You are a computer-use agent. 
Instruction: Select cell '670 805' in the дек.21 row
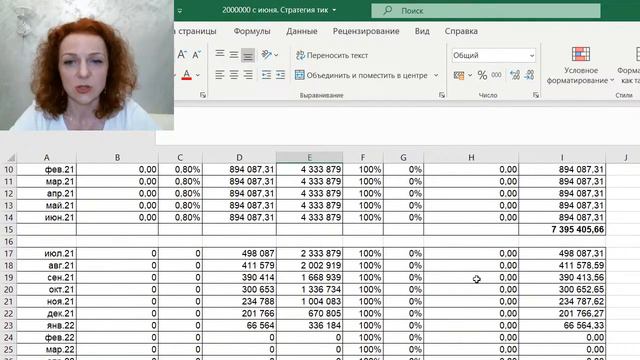(309, 313)
